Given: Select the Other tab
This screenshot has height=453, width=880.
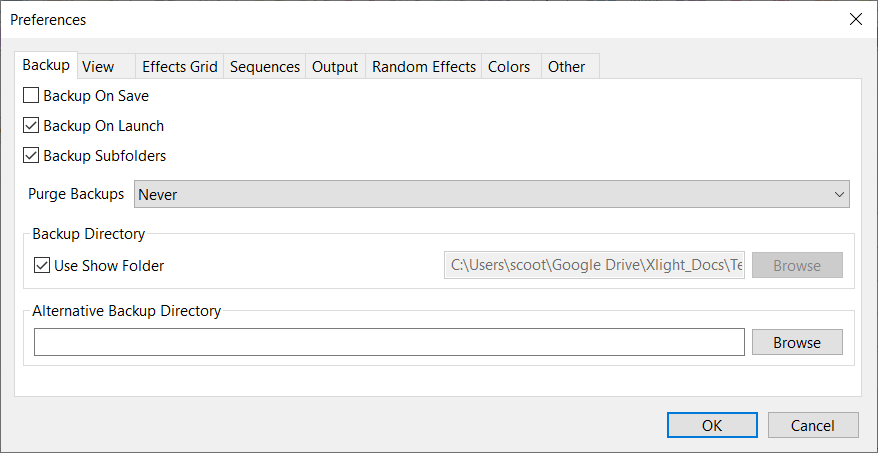Looking at the screenshot, I should click(x=567, y=67).
